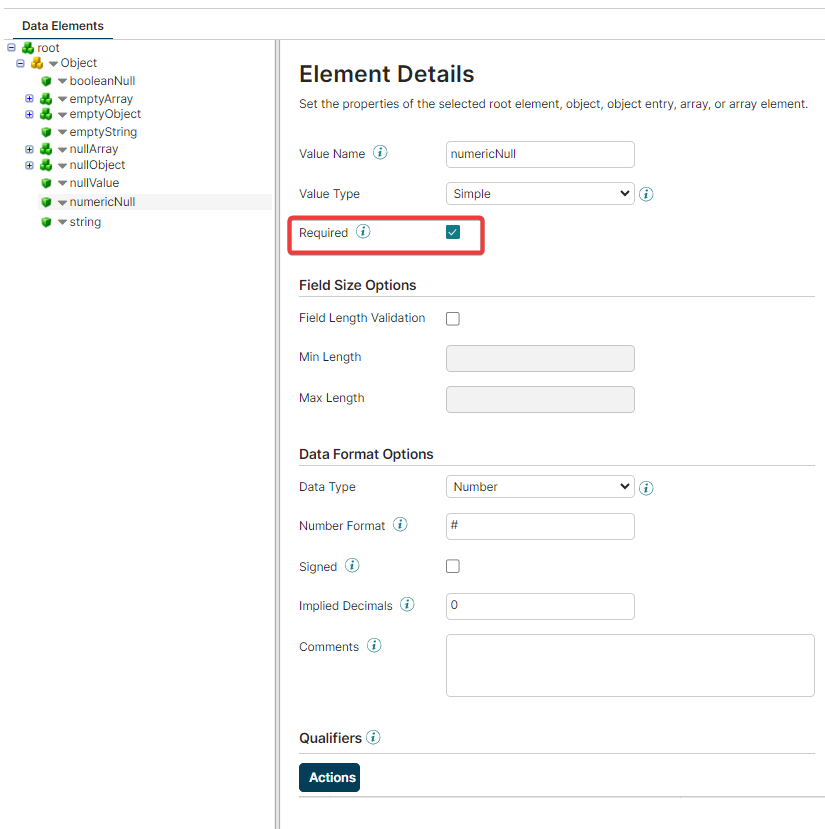The height and width of the screenshot is (829, 825).
Task: Click the info icon beside Value Name
Action: pos(380,153)
